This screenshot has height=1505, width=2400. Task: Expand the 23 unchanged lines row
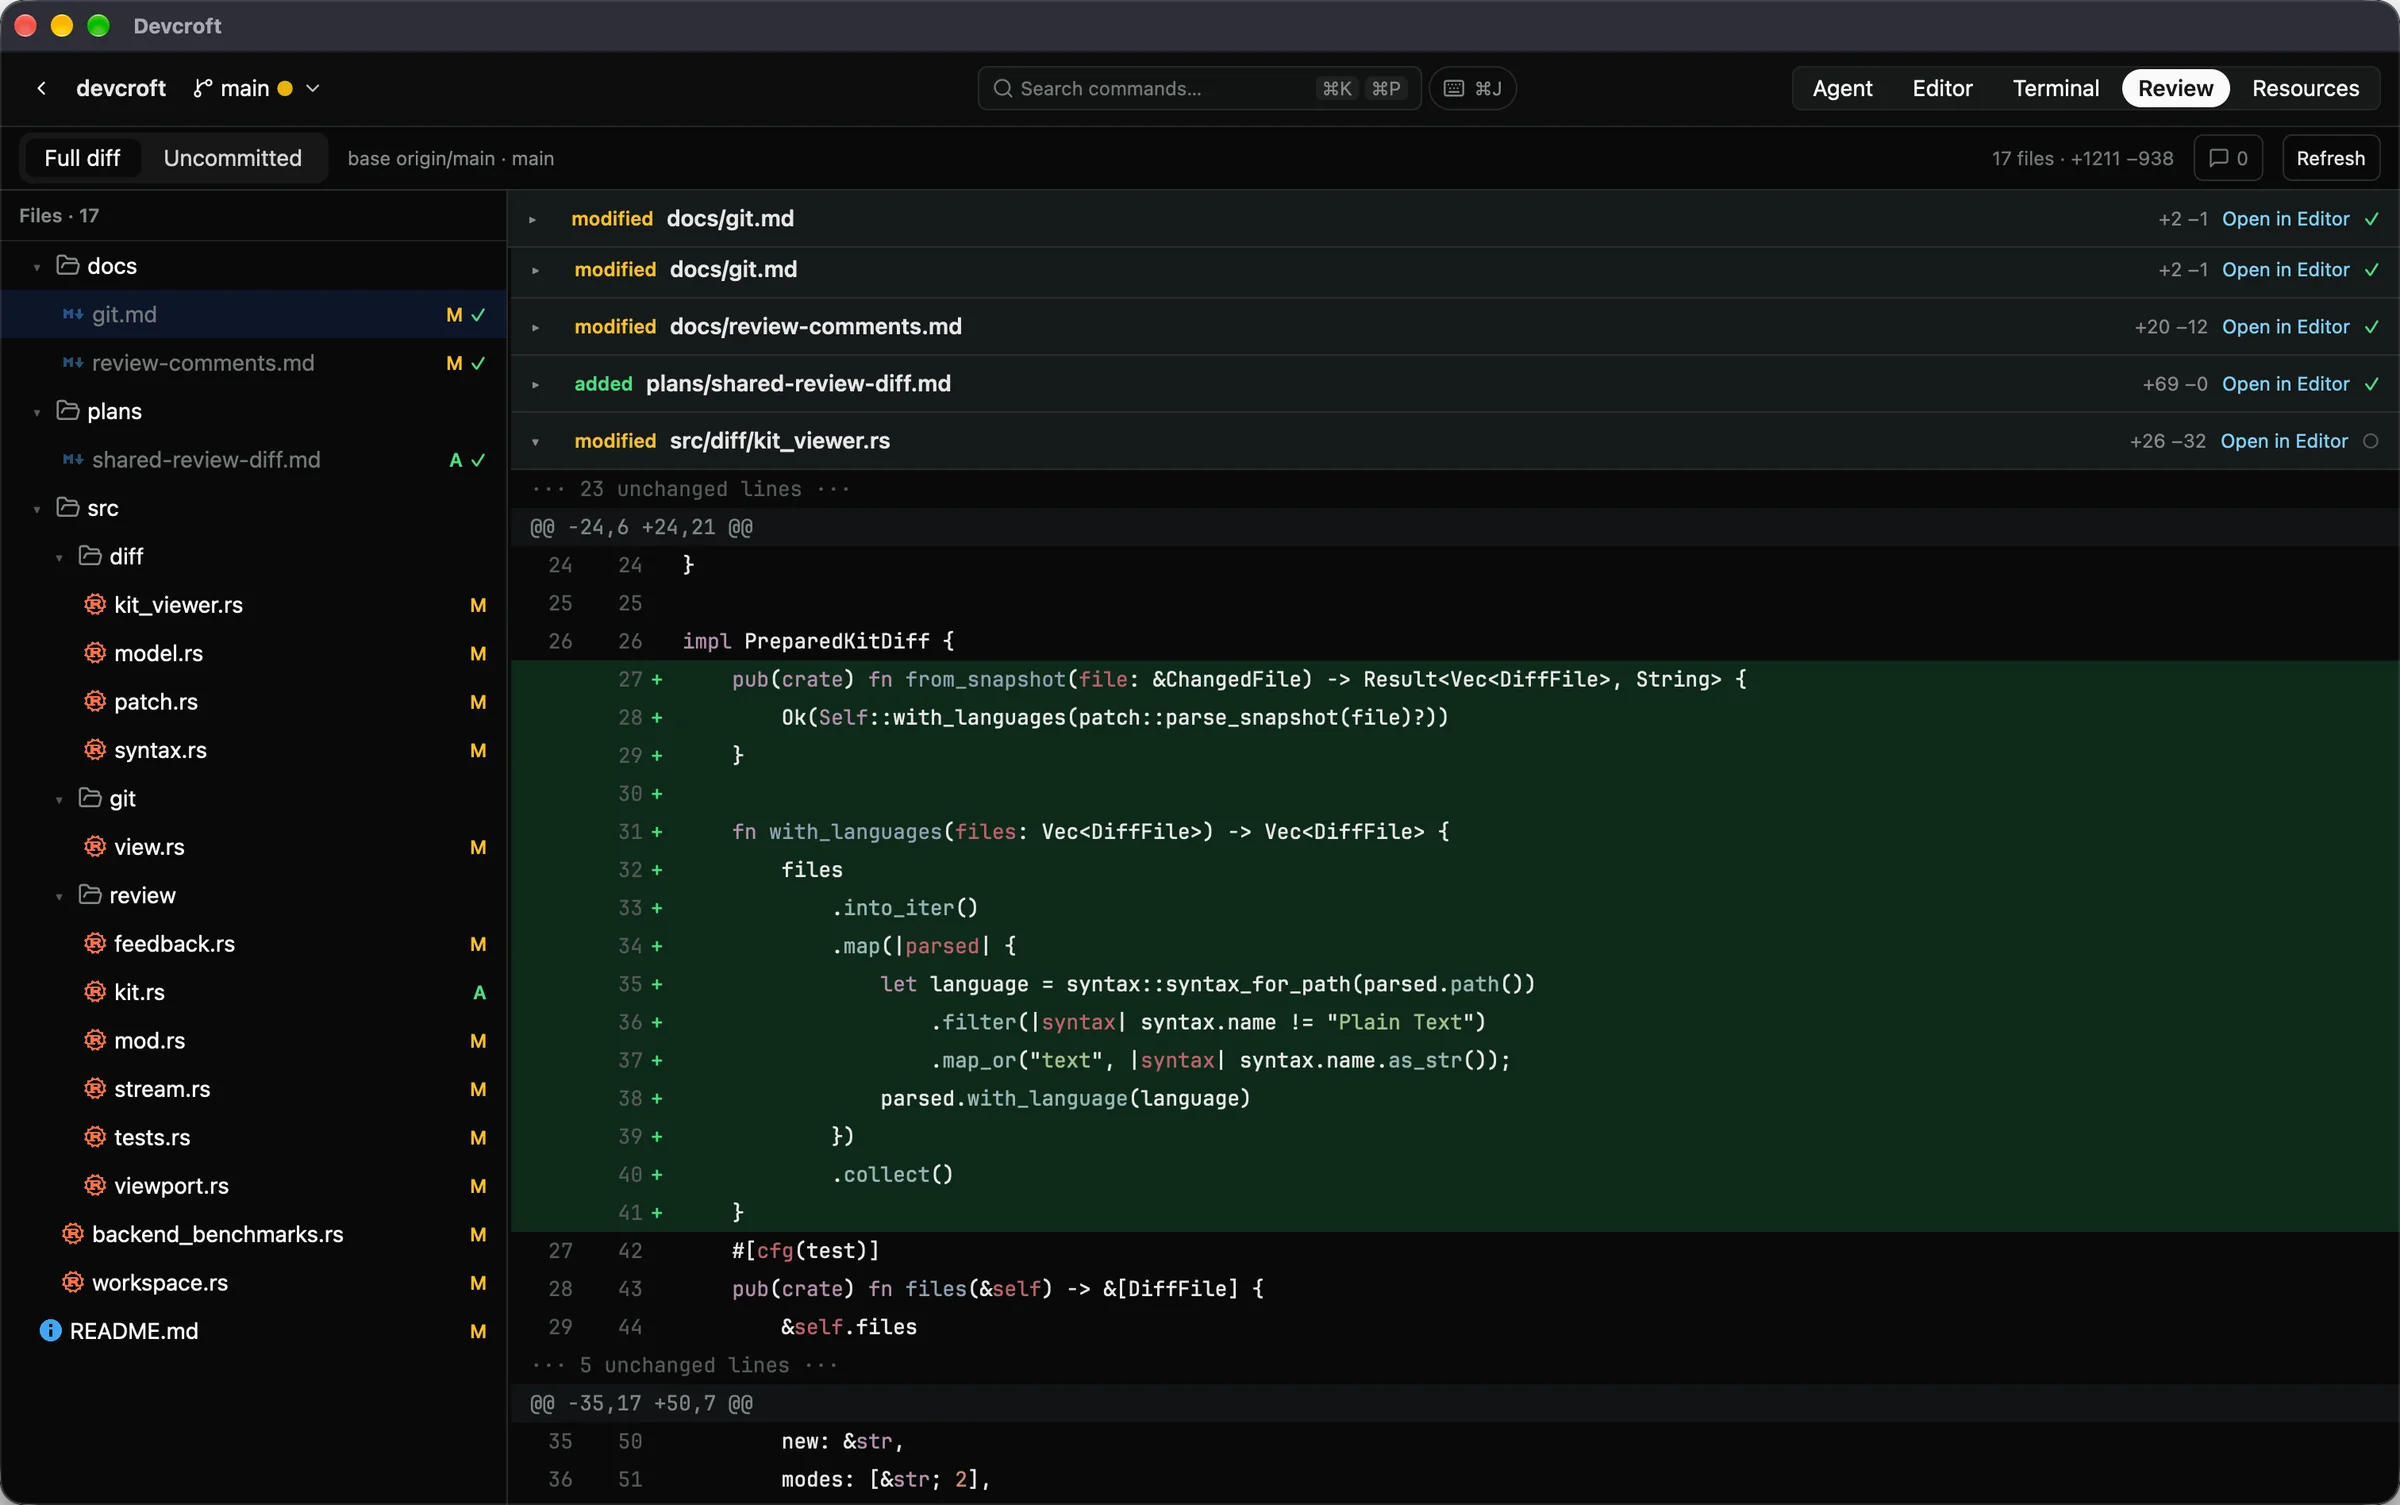tap(1455, 489)
